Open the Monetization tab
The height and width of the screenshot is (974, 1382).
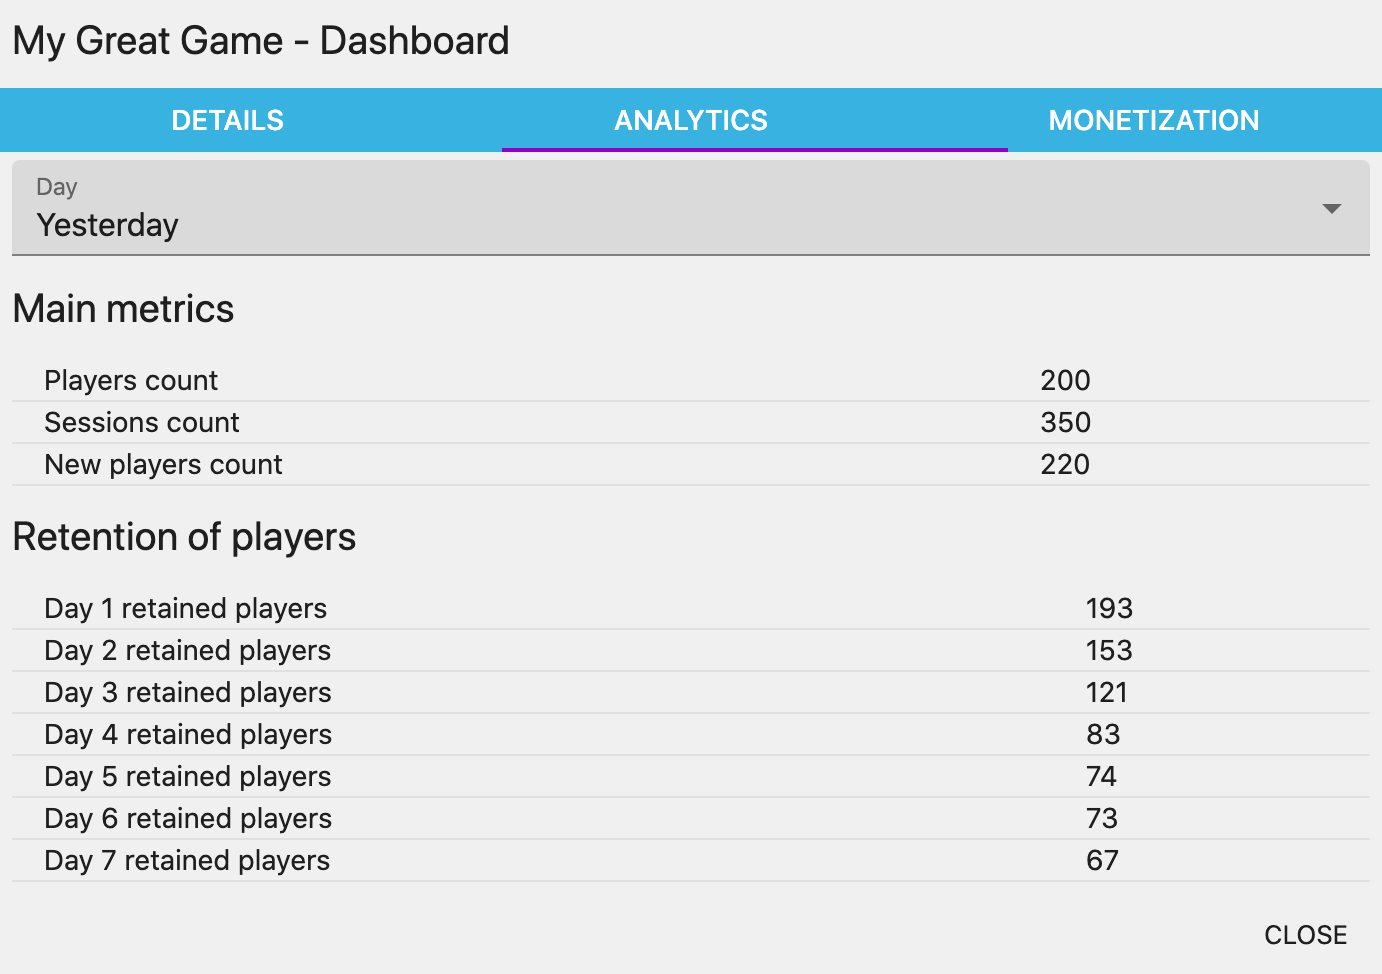[x=1153, y=121]
